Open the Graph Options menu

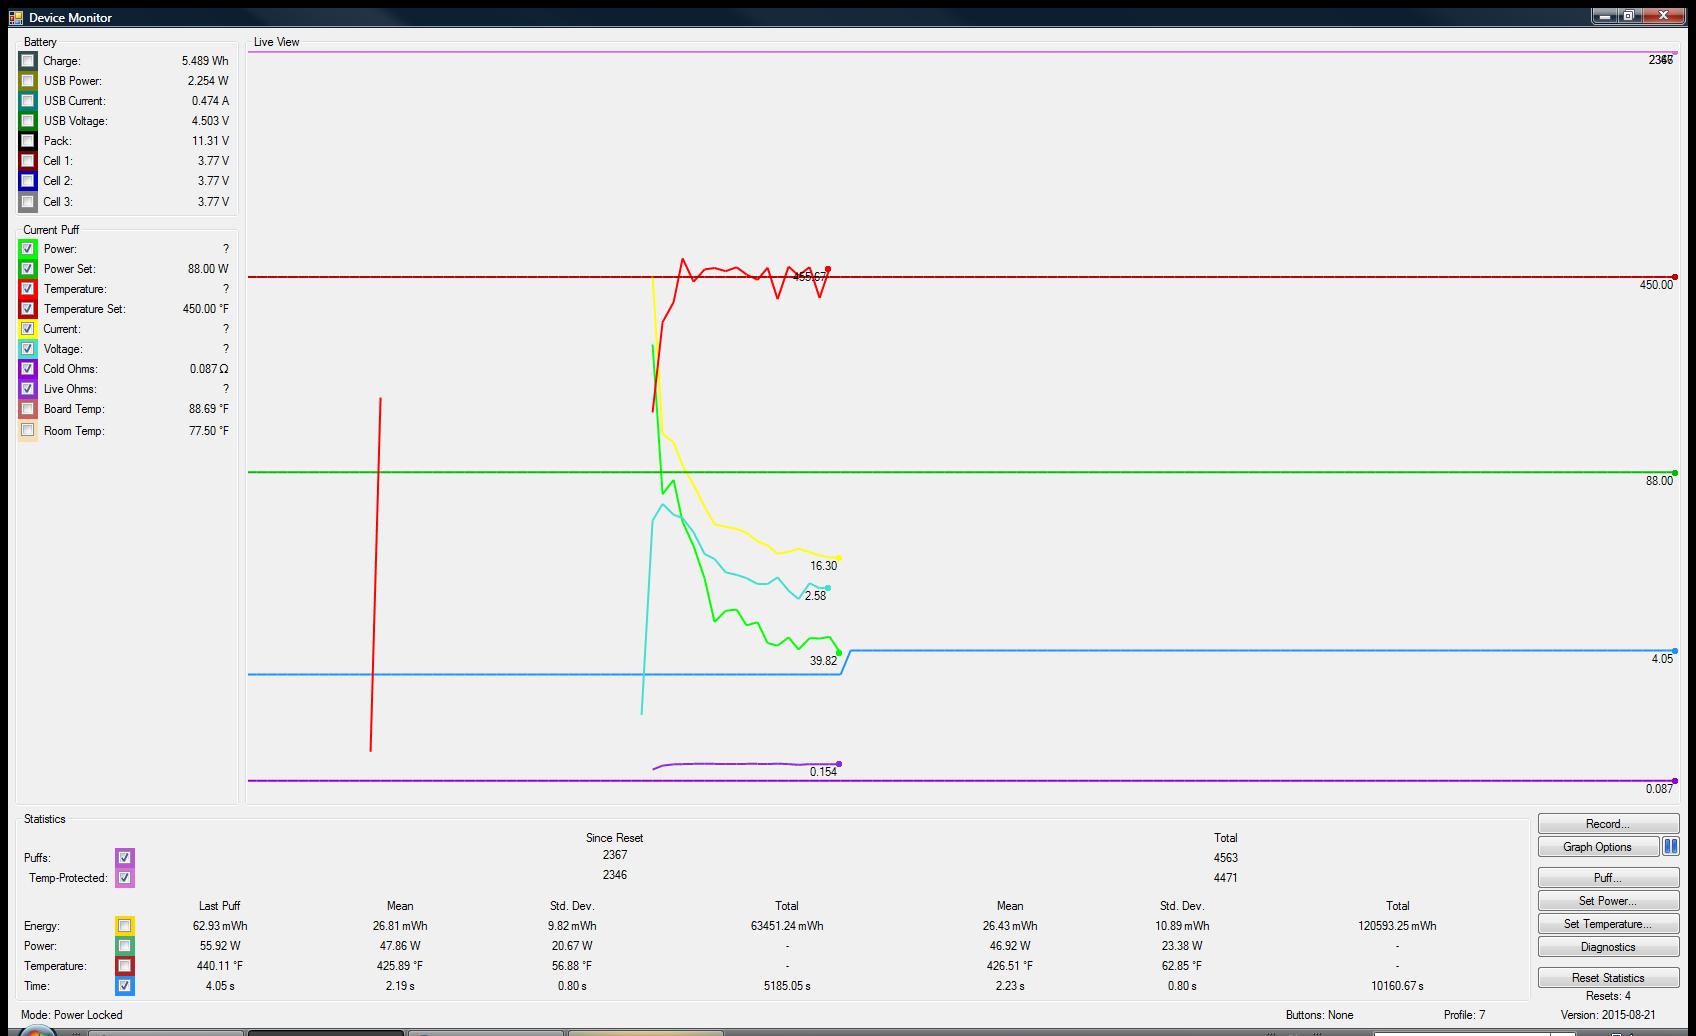click(1597, 847)
